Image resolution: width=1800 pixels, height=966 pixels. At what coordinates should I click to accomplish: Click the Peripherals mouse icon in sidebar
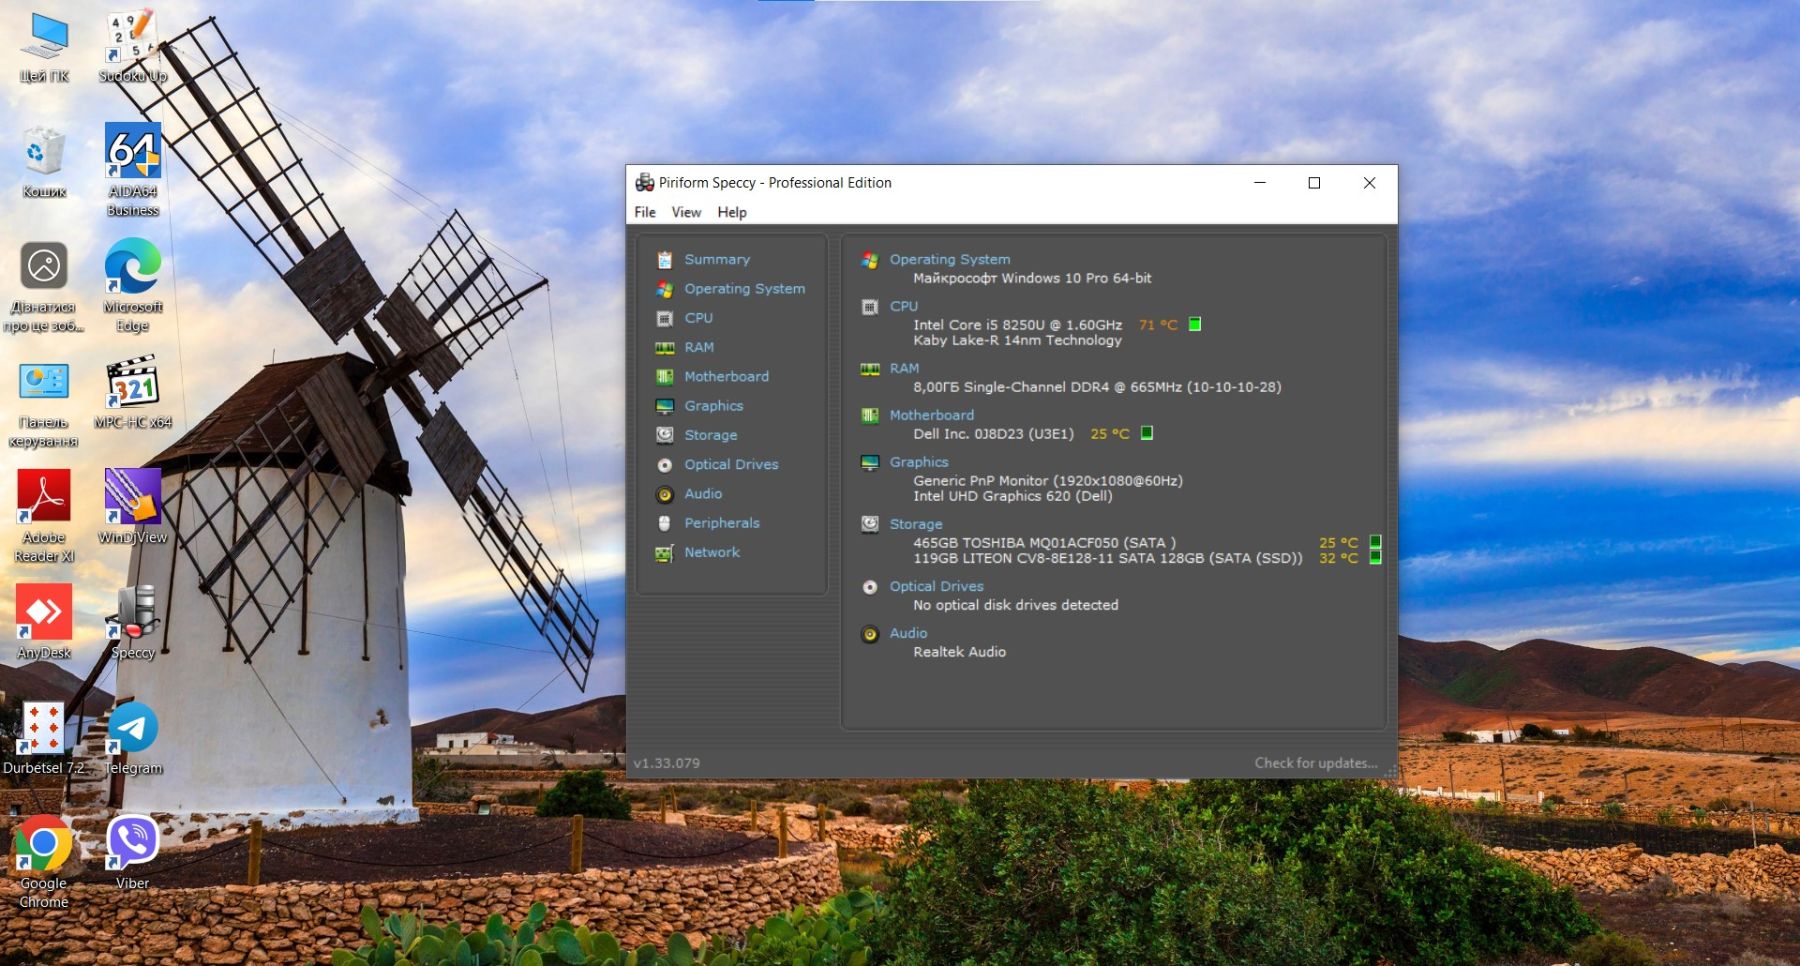click(664, 523)
